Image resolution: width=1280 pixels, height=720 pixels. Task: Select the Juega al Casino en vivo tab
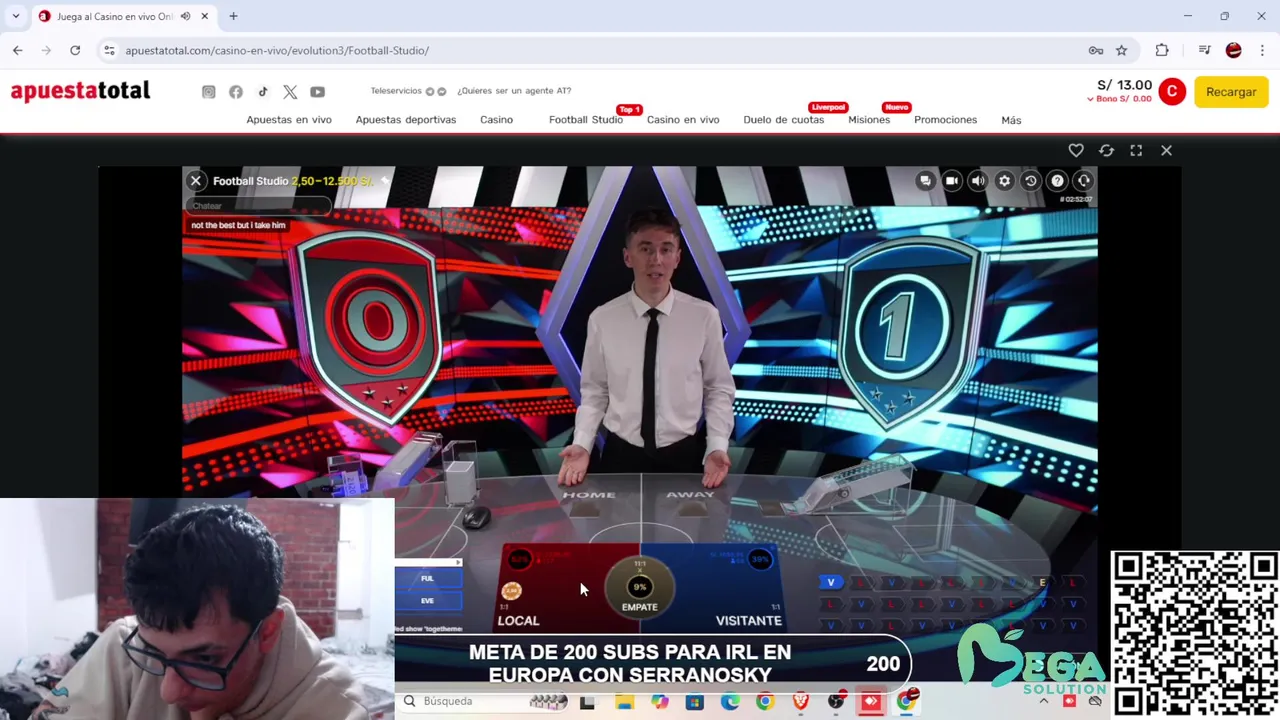point(124,17)
